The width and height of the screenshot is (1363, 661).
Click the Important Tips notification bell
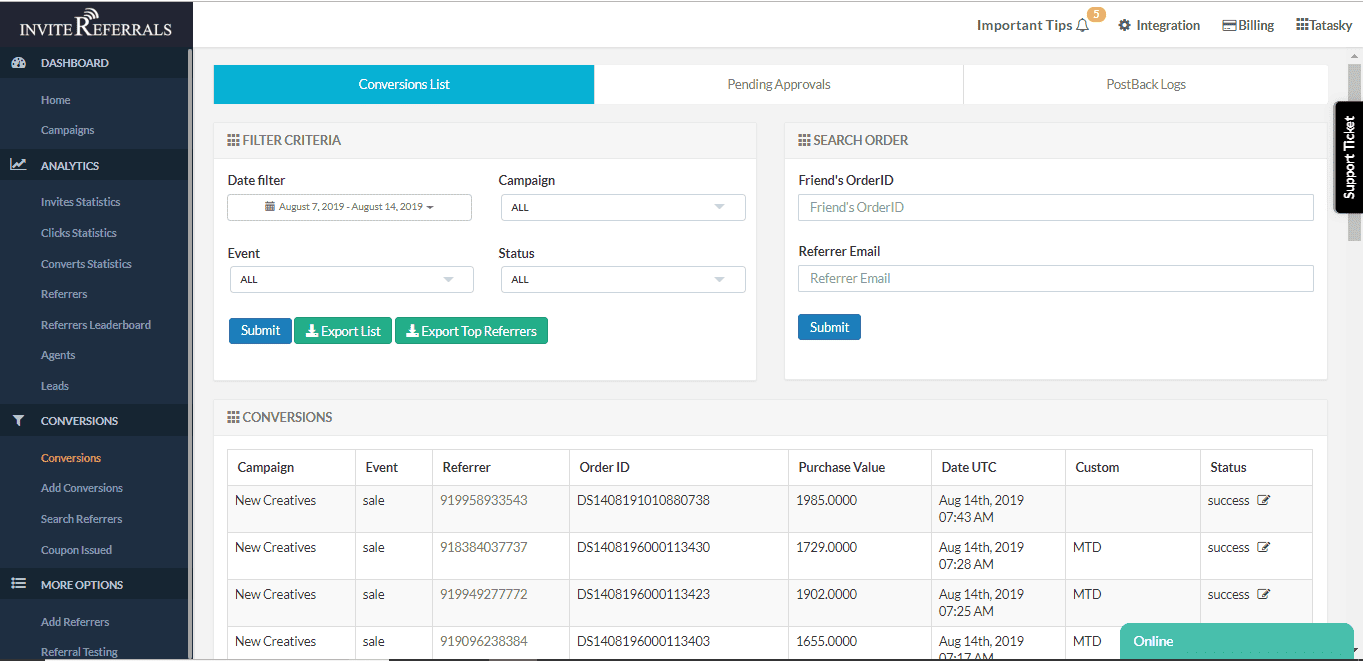click(1082, 26)
